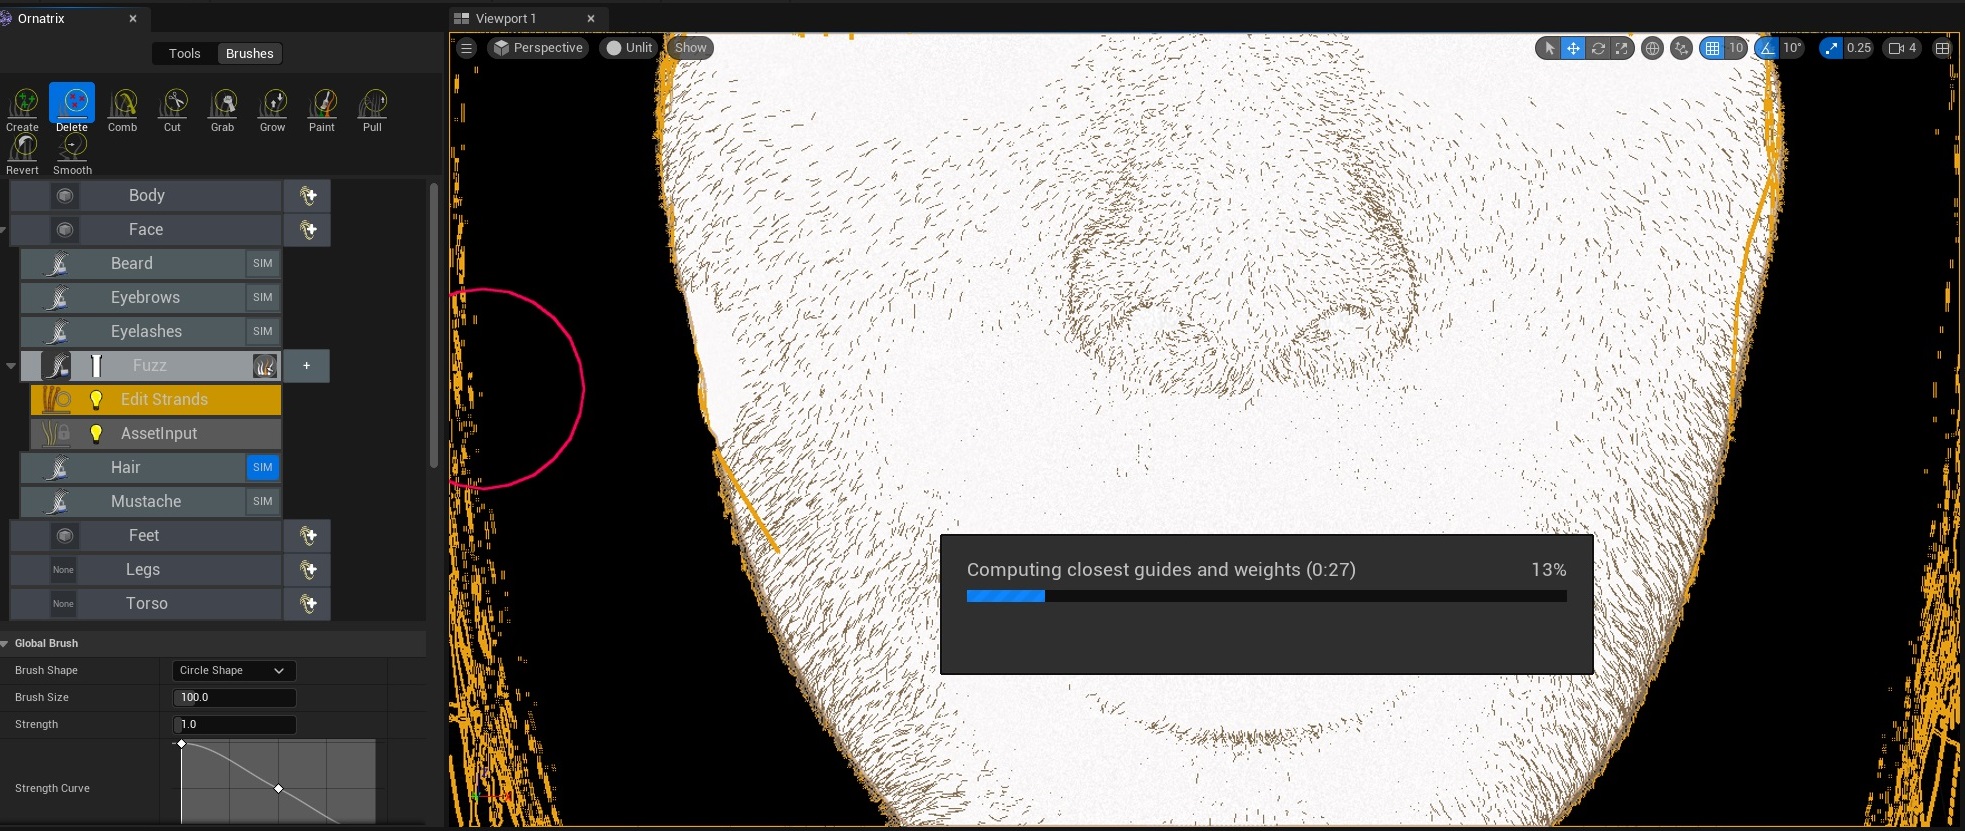Toggle AssetInput lightbulb visibility
This screenshot has height=831, width=1965.
[96, 434]
